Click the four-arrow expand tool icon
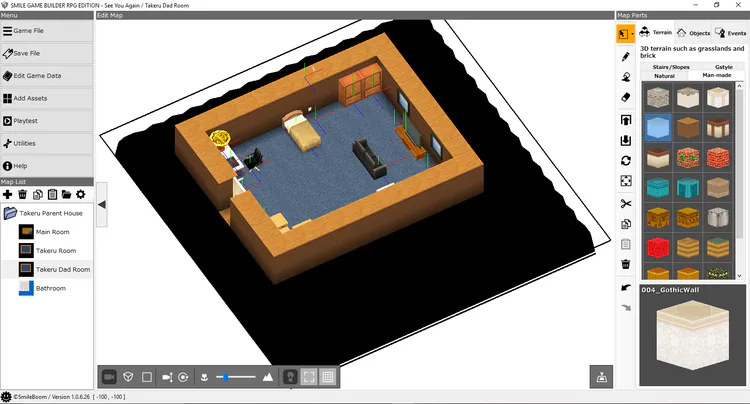Screen dimensions: 750x404 [626, 181]
